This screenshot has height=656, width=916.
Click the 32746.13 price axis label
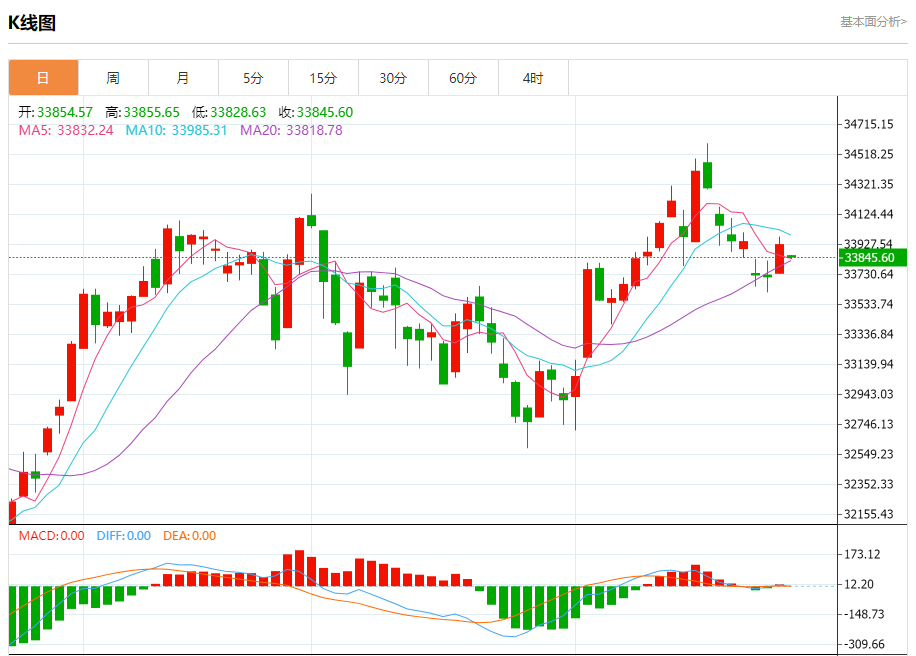869,424
